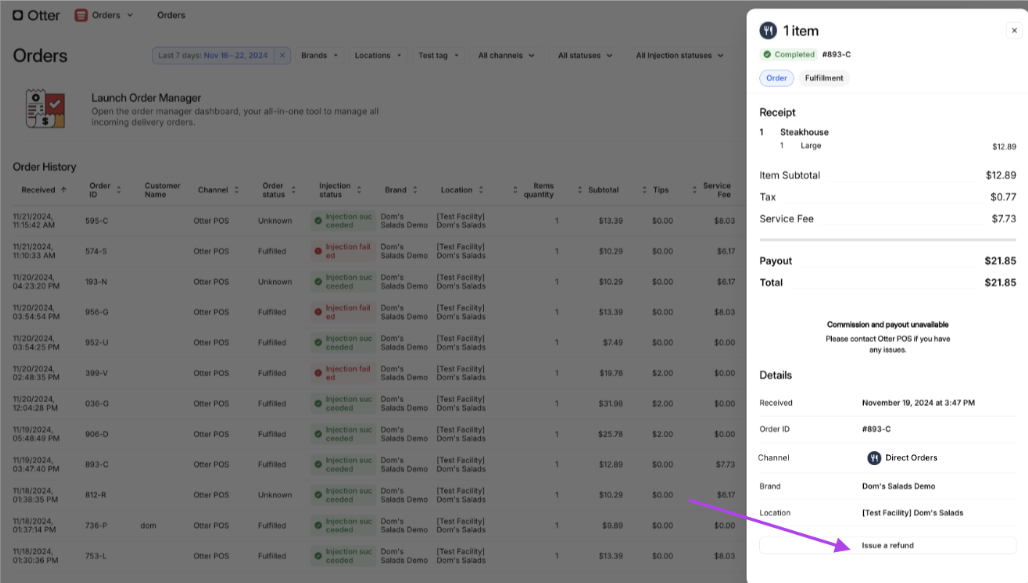The image size is (1028, 583).
Task: Click the Issue a refund button
Action: [x=887, y=545]
